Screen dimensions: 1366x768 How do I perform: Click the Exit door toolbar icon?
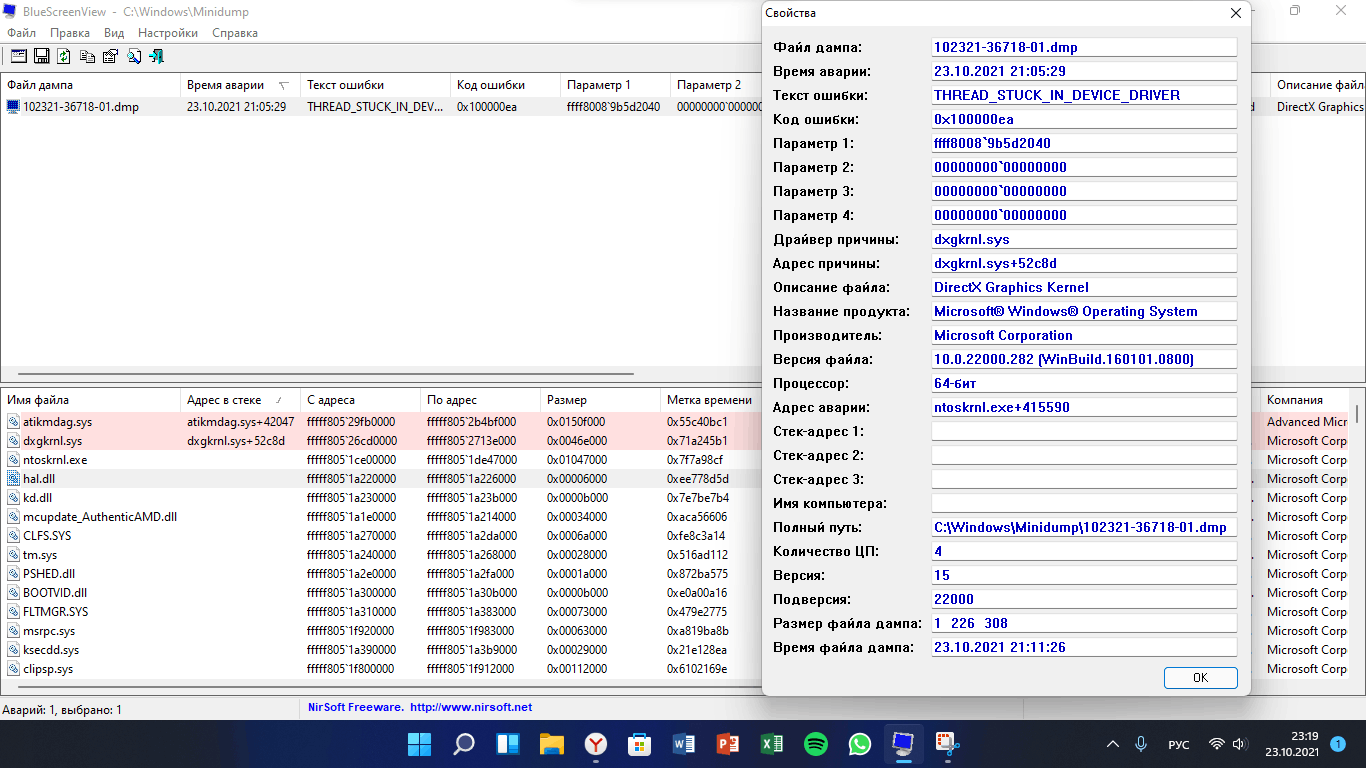click(x=156, y=56)
